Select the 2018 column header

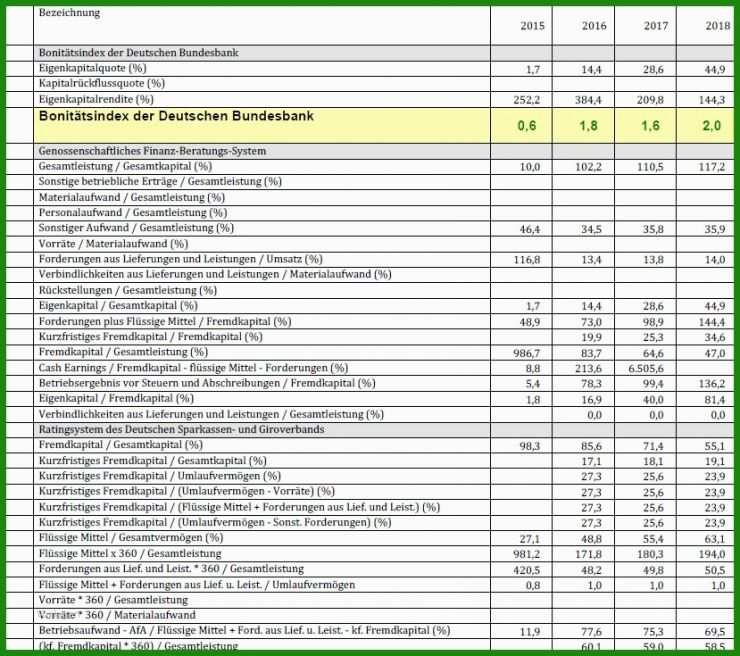pyautogui.click(x=718, y=26)
